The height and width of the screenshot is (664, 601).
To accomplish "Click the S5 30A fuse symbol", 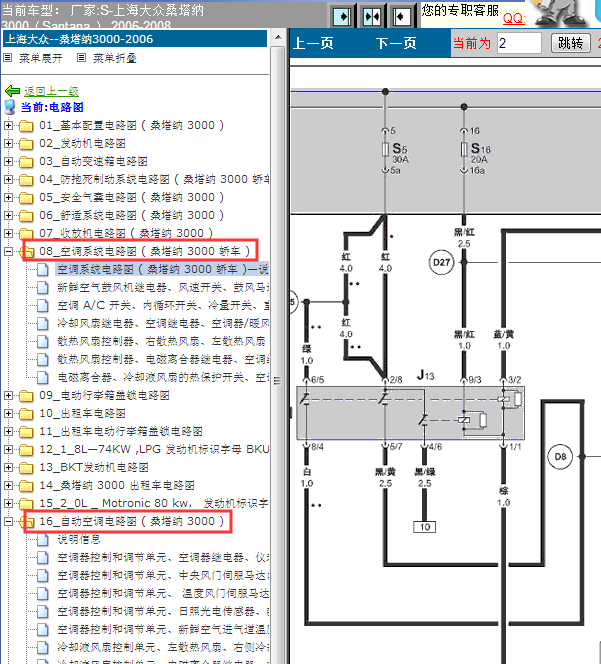I will 385,149.
